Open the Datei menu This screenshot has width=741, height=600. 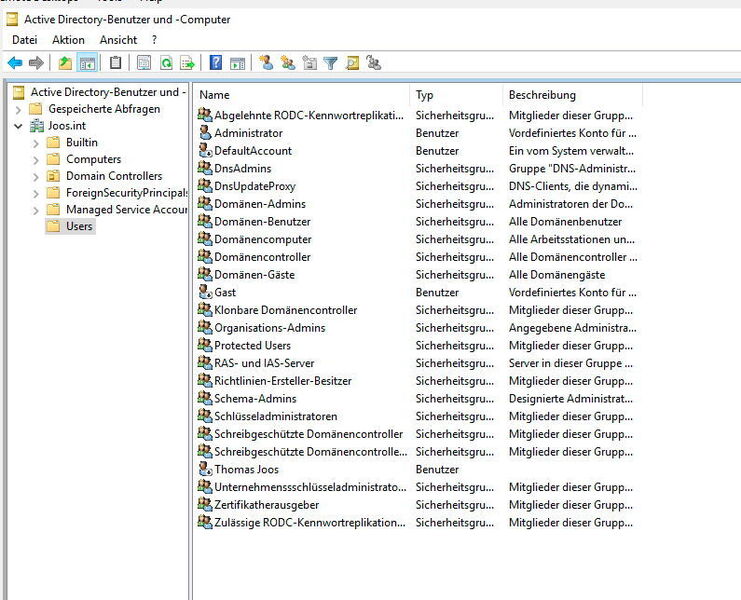pyautogui.click(x=25, y=40)
